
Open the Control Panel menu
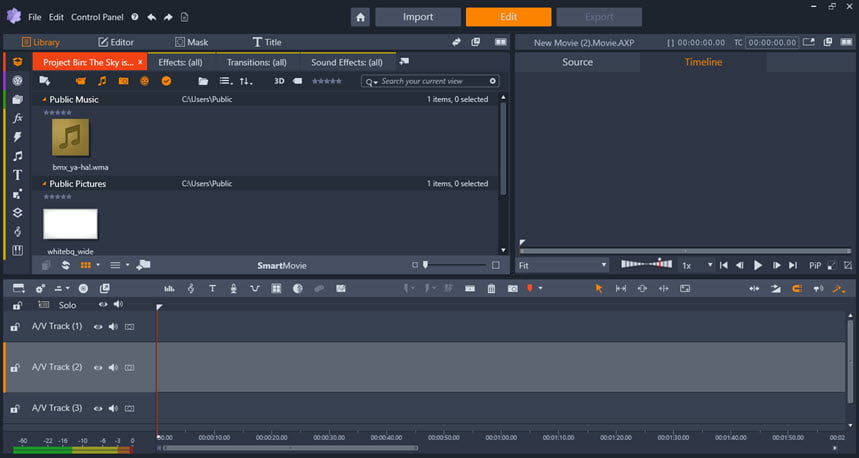[x=97, y=17]
